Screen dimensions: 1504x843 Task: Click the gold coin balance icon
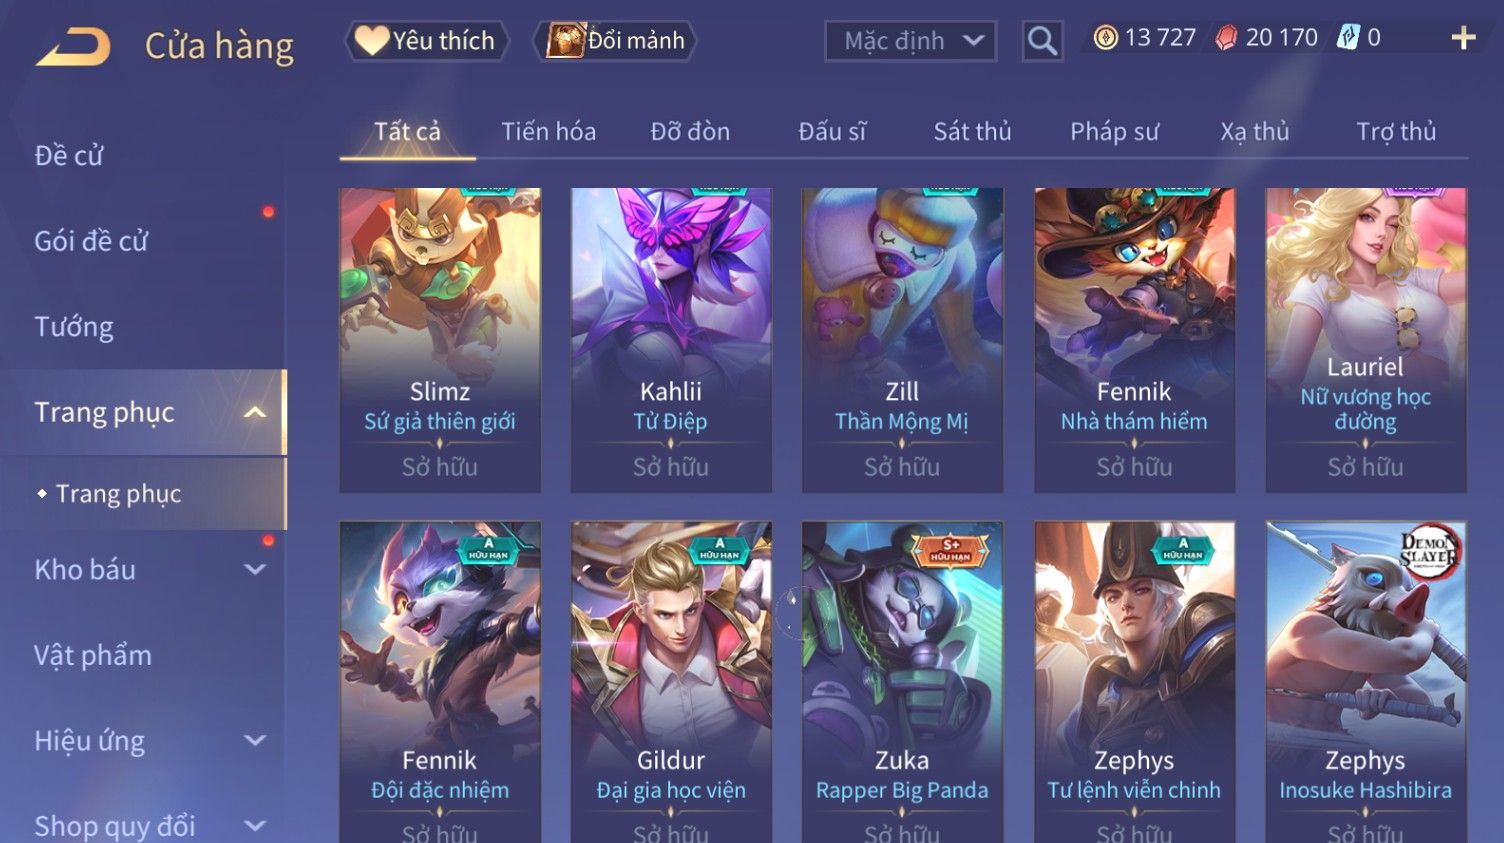pos(1105,38)
